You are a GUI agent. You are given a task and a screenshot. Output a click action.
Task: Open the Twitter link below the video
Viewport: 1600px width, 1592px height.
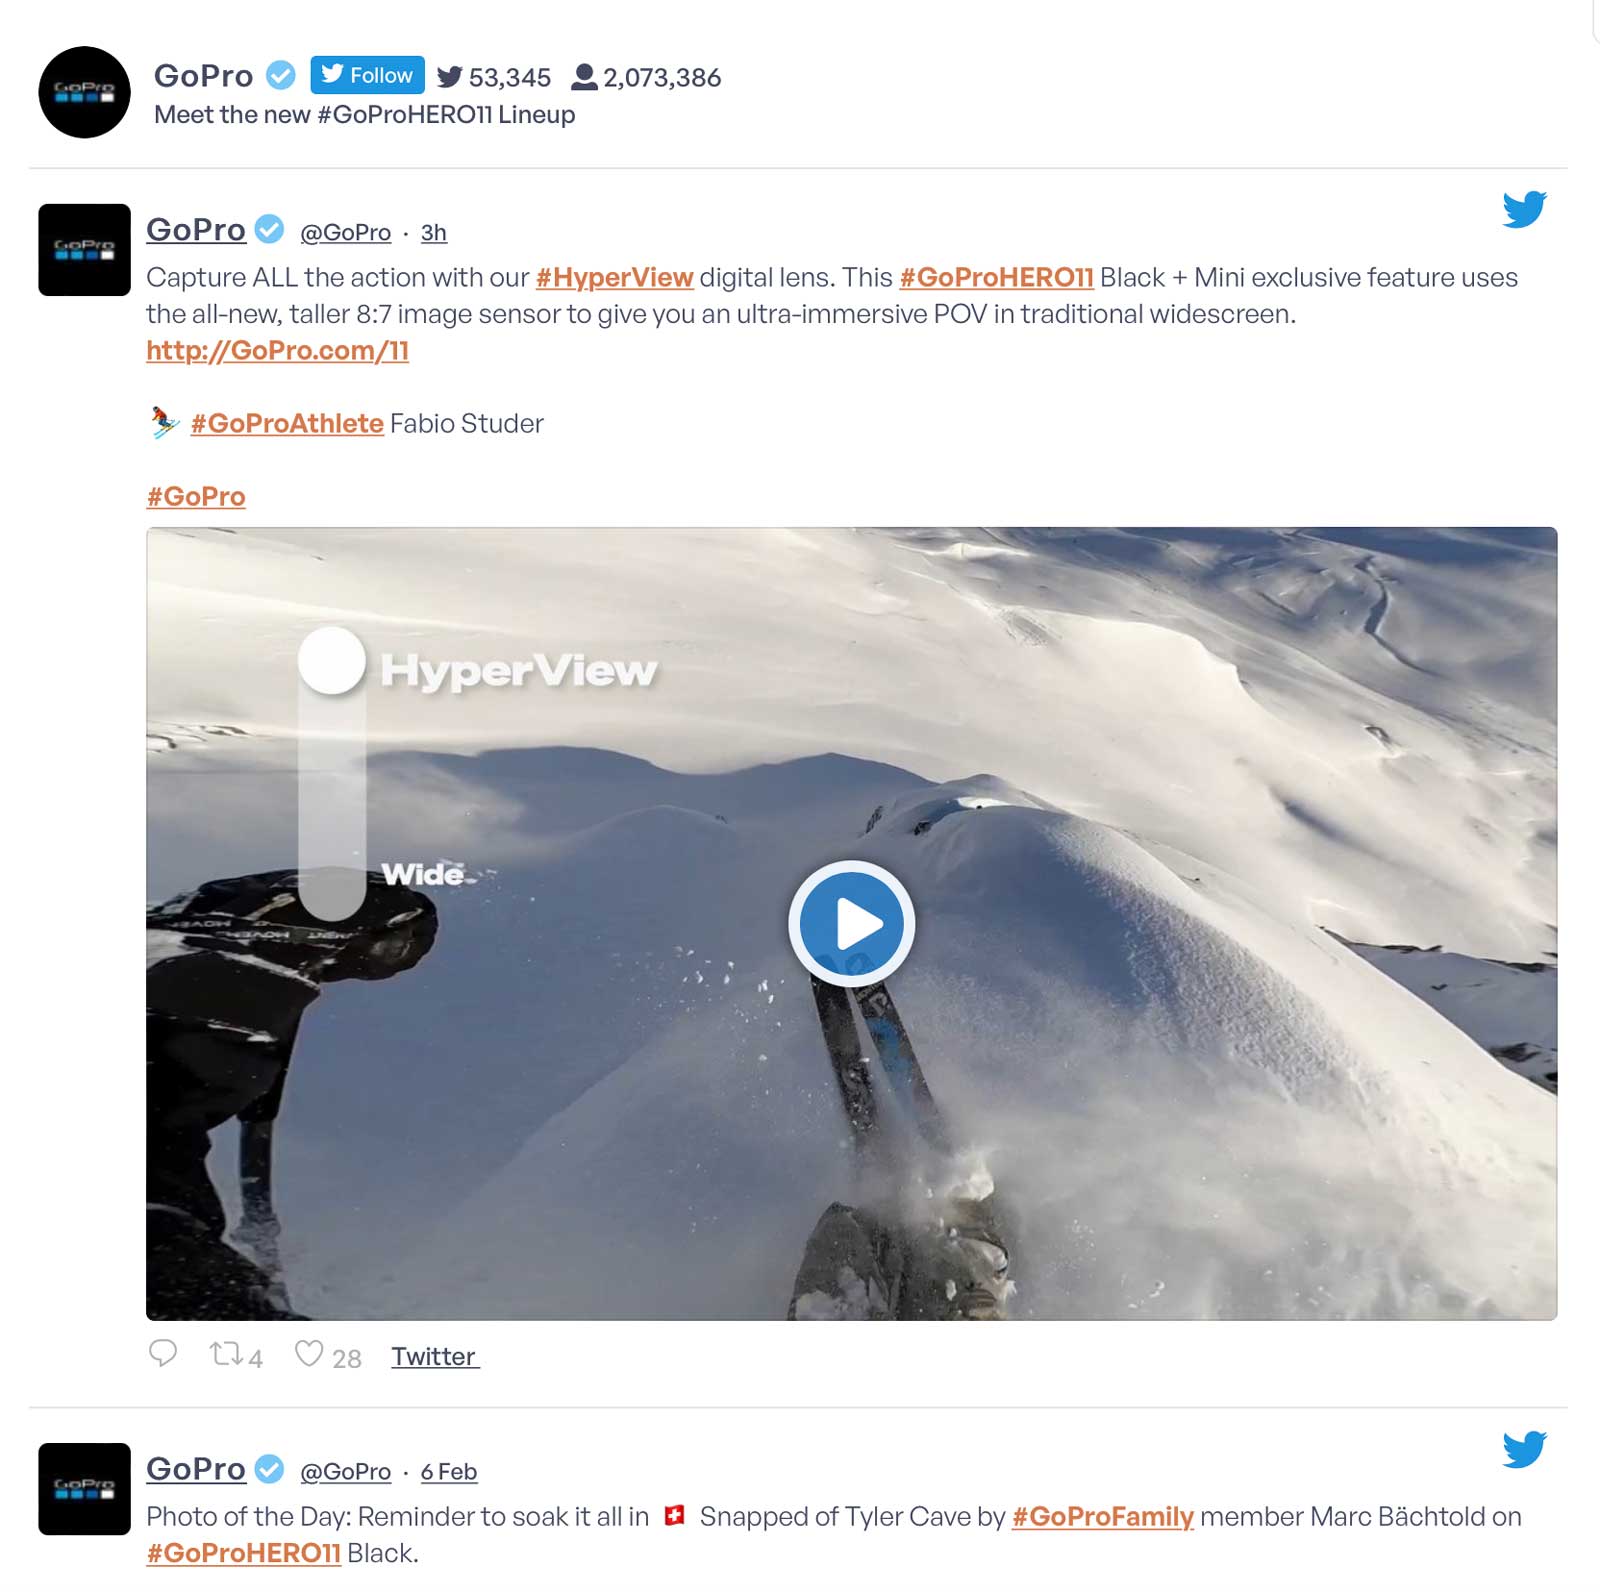click(x=435, y=1356)
